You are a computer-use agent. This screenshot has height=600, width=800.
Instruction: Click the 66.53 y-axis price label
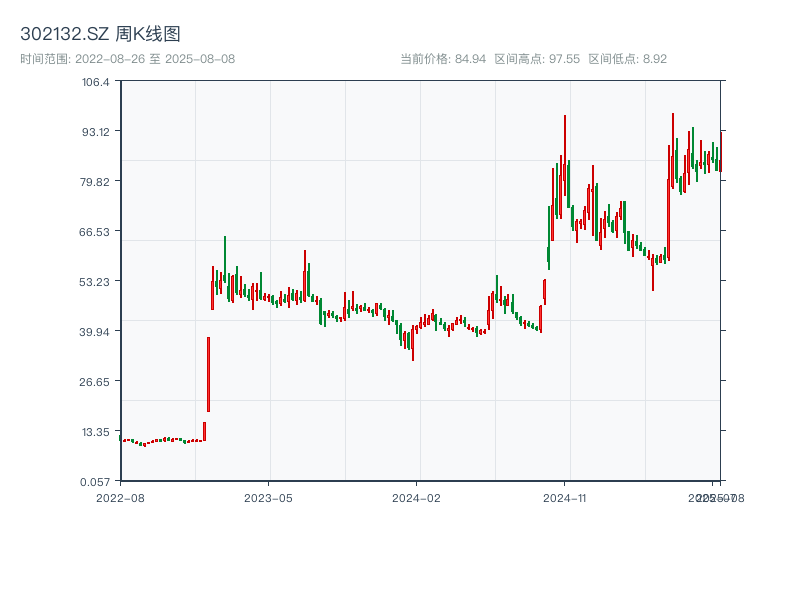pyautogui.click(x=95, y=232)
